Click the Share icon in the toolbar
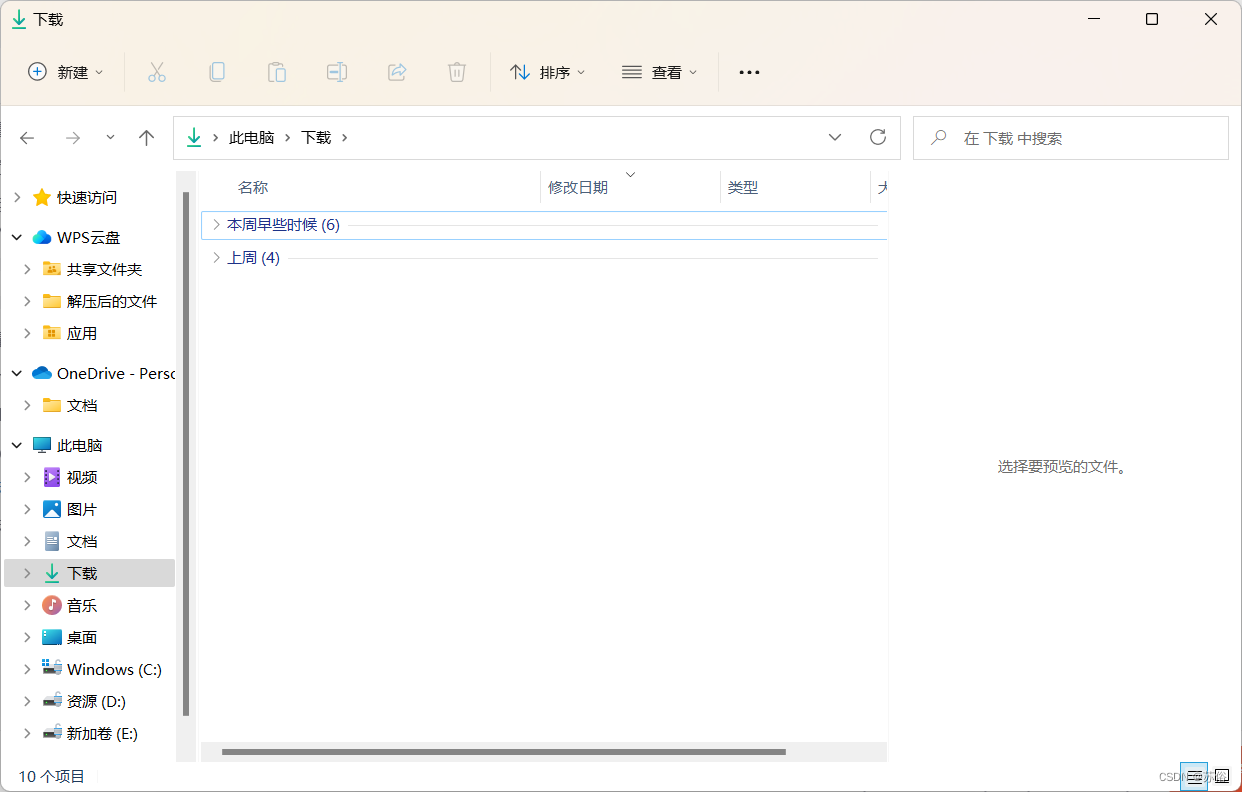This screenshot has height=792, width=1242. [397, 71]
